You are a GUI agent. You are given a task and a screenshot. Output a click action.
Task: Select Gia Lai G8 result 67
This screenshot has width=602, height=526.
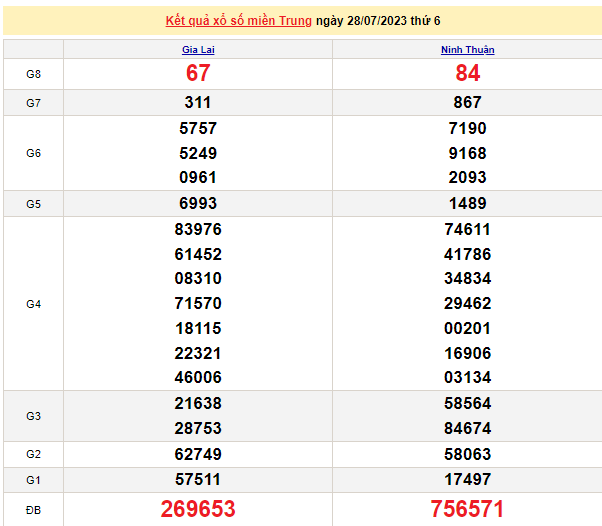(x=197, y=74)
